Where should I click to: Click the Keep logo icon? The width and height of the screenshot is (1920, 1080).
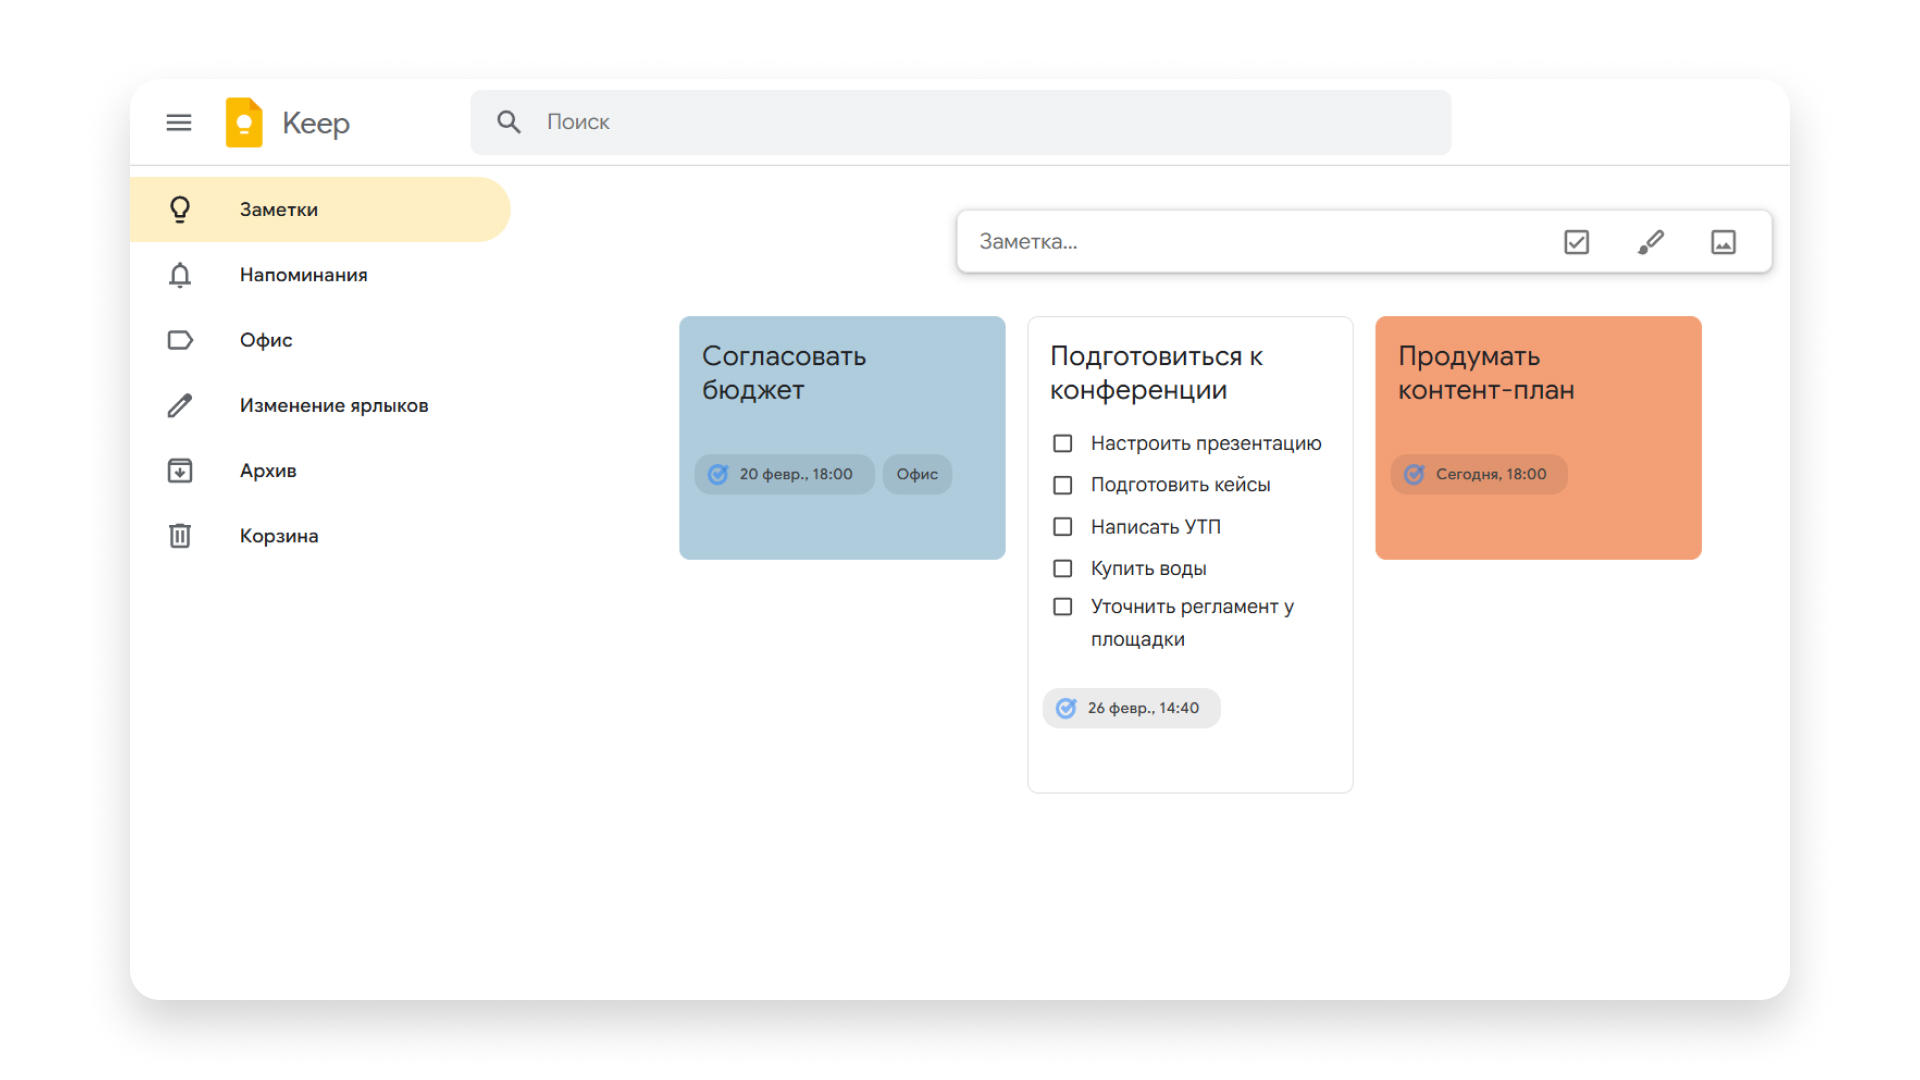[243, 122]
